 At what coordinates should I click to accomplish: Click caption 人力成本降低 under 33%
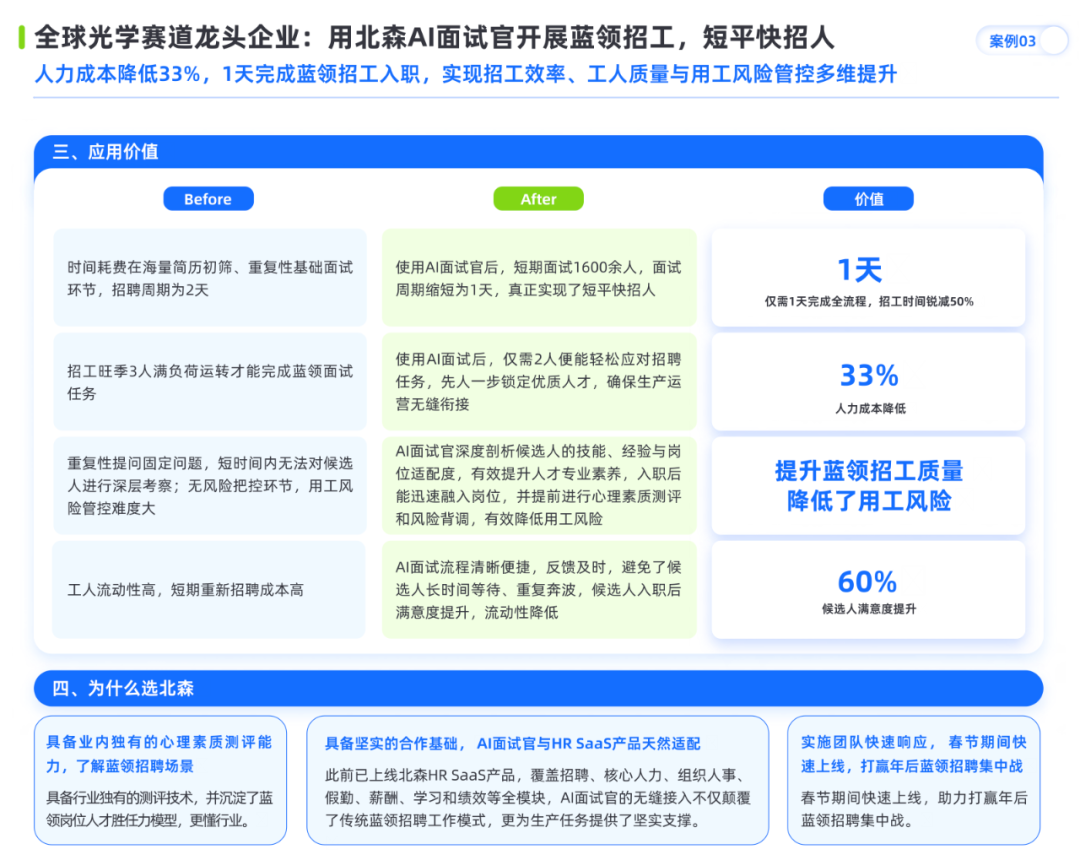click(x=870, y=408)
